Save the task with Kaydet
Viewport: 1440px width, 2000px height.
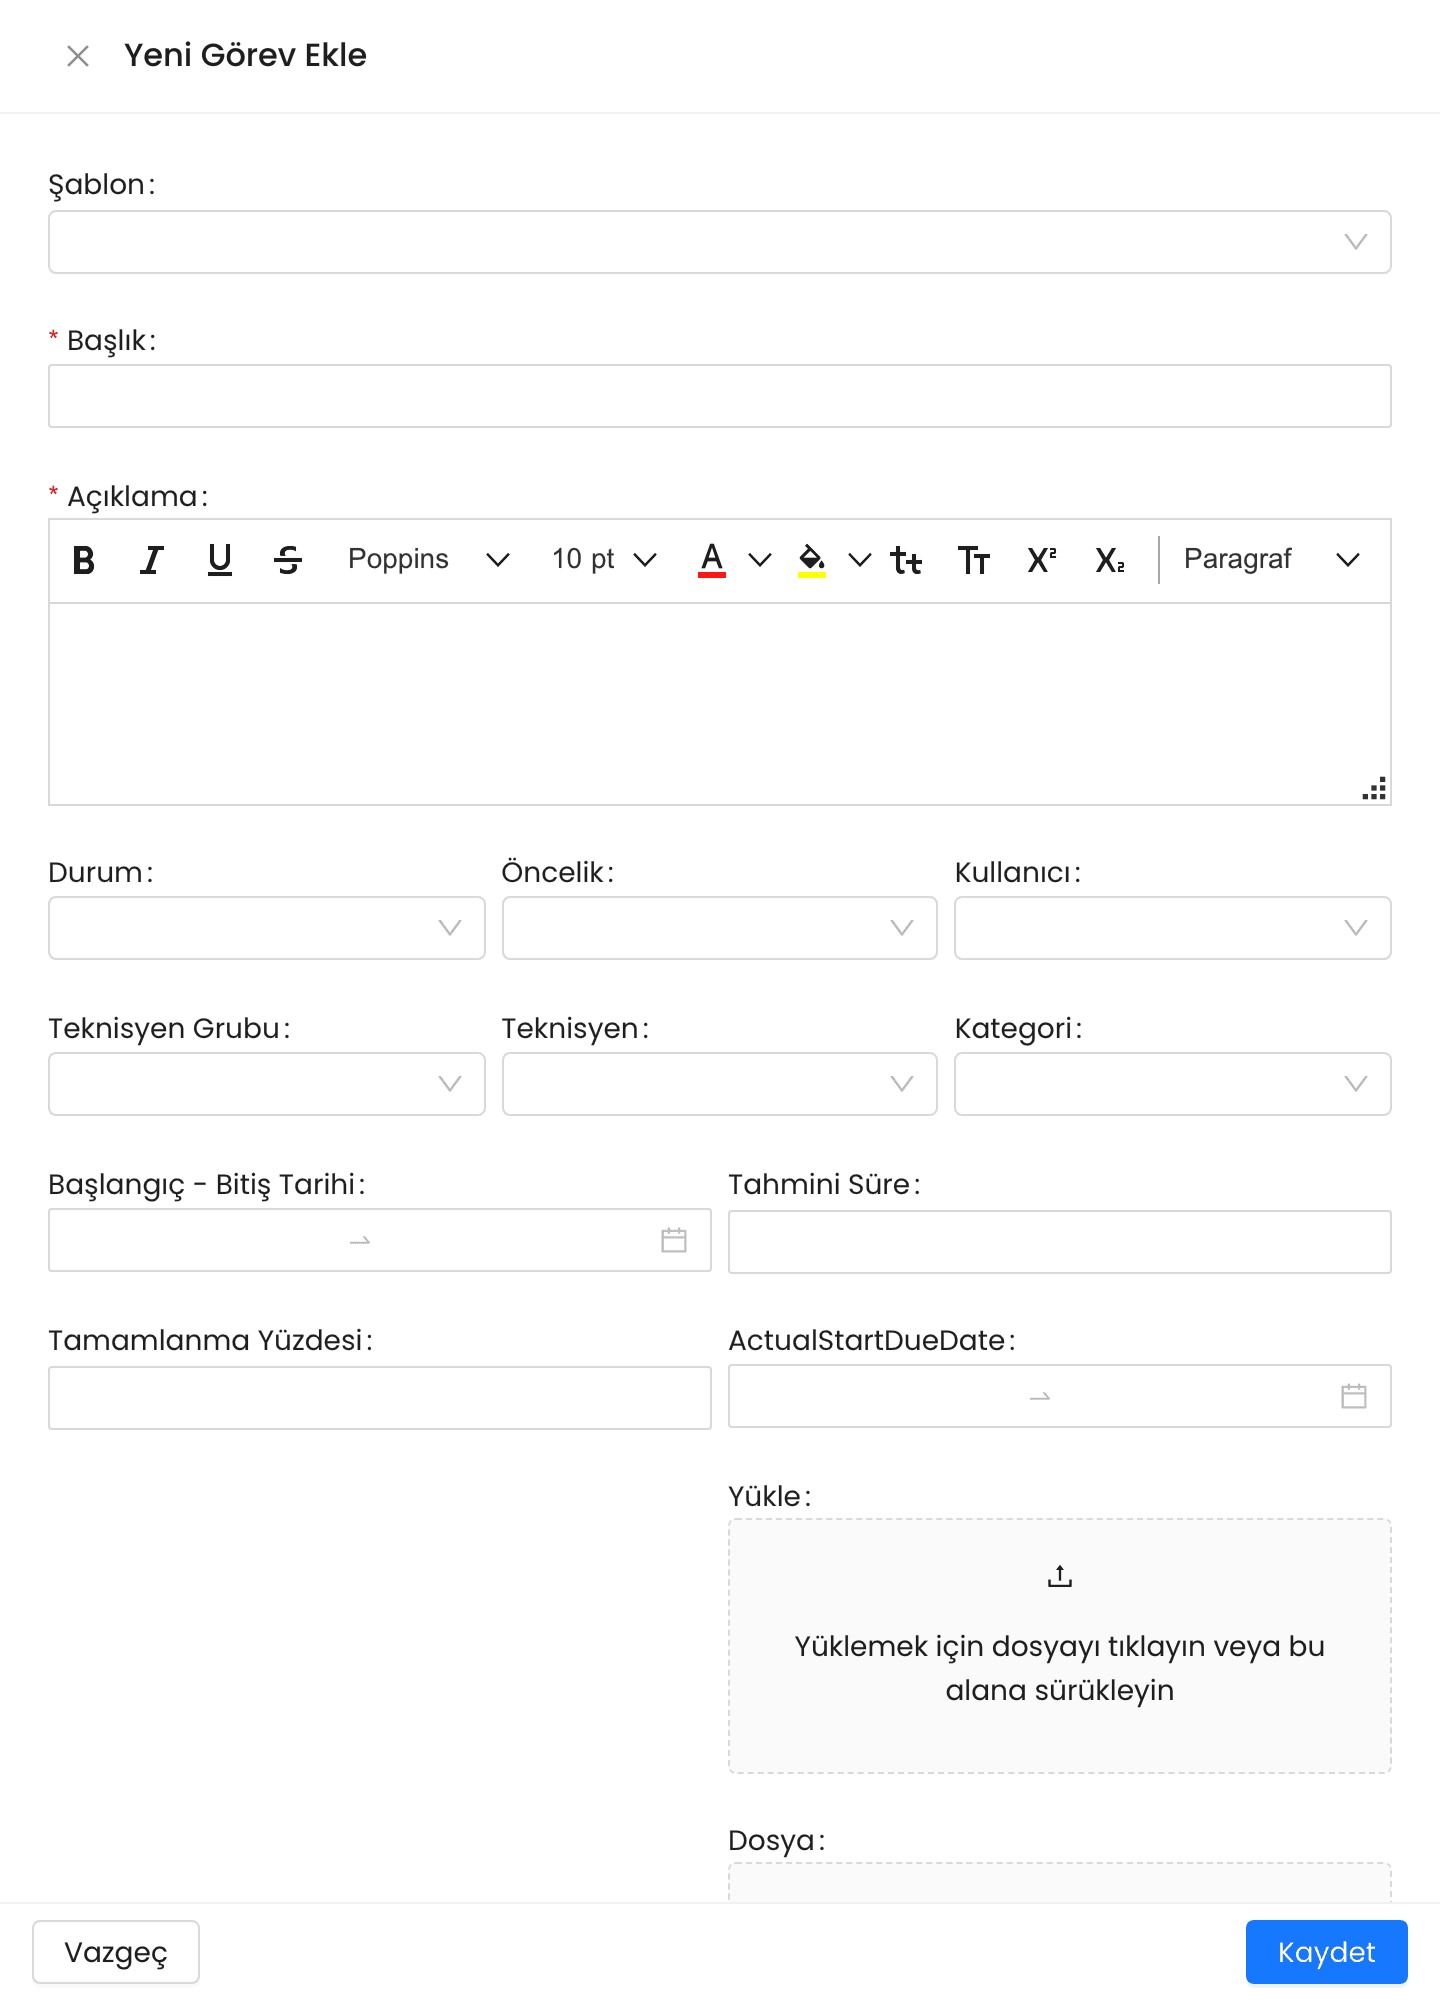point(1327,1952)
